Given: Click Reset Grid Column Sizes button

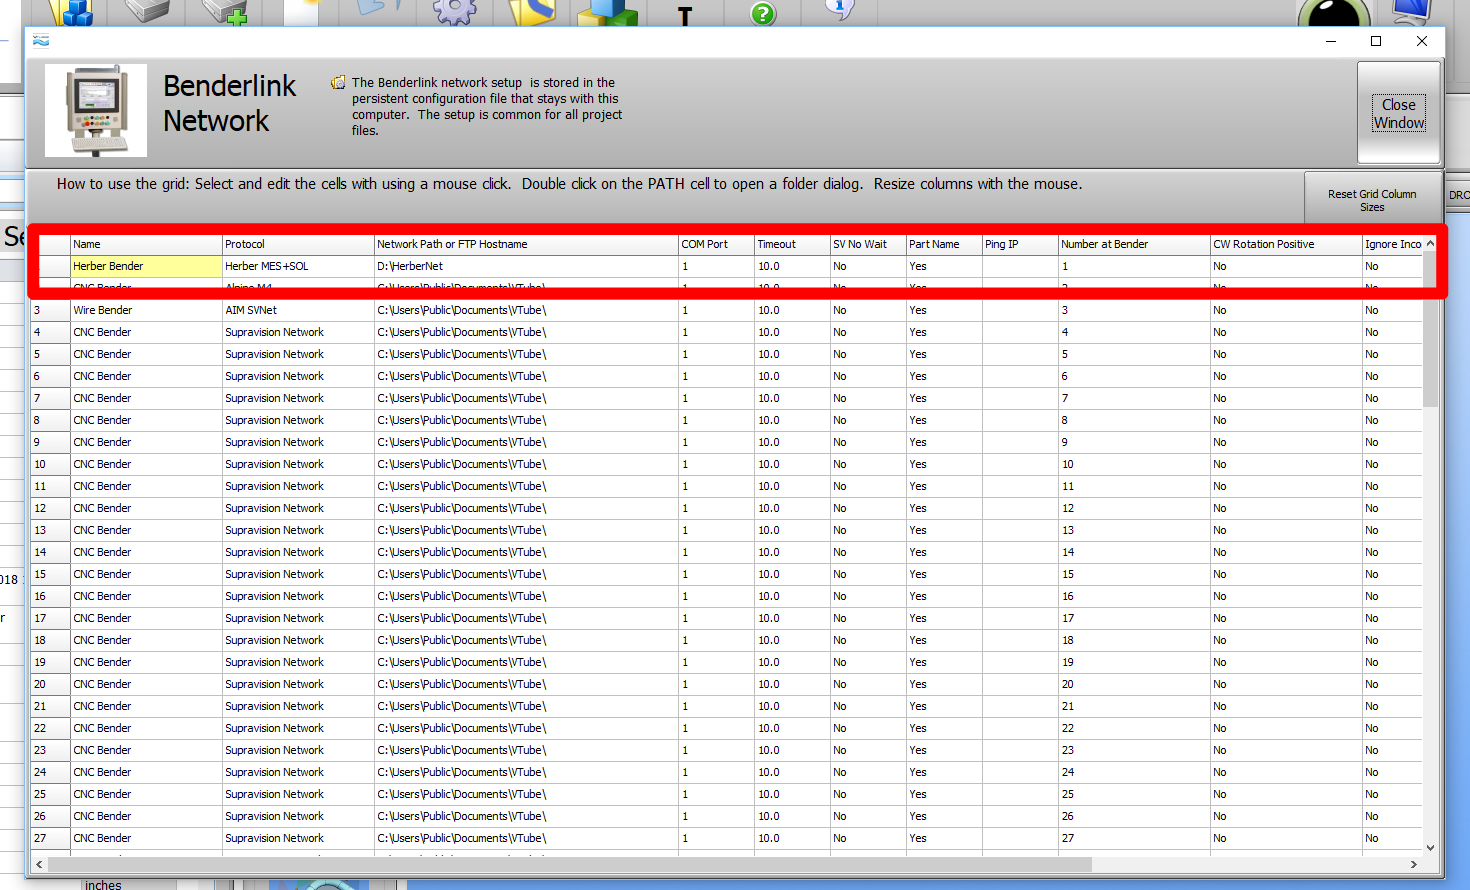Looking at the screenshot, I should (x=1371, y=200).
